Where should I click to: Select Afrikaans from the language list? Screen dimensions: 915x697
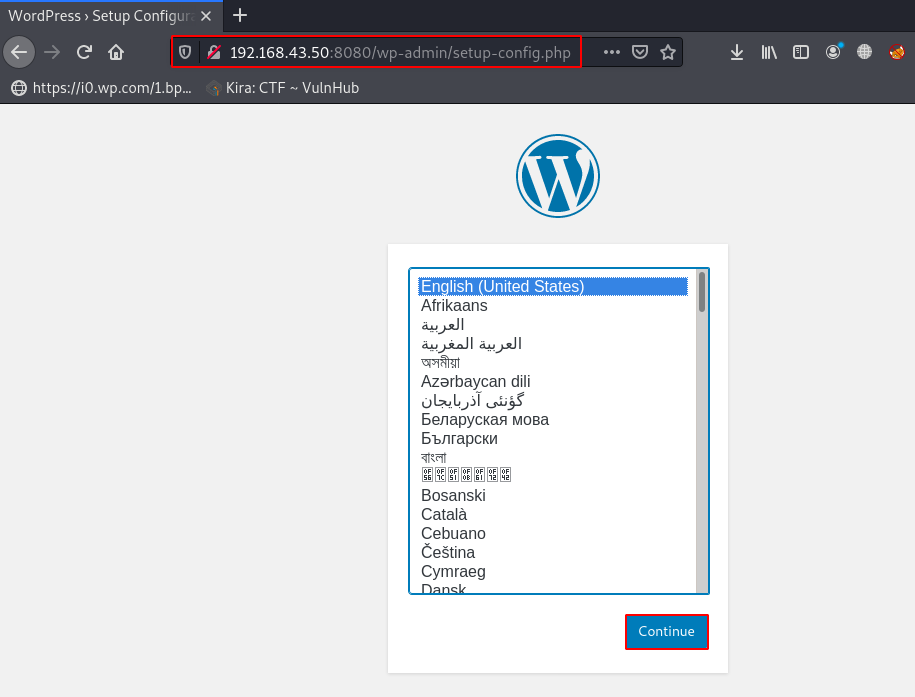553,306
